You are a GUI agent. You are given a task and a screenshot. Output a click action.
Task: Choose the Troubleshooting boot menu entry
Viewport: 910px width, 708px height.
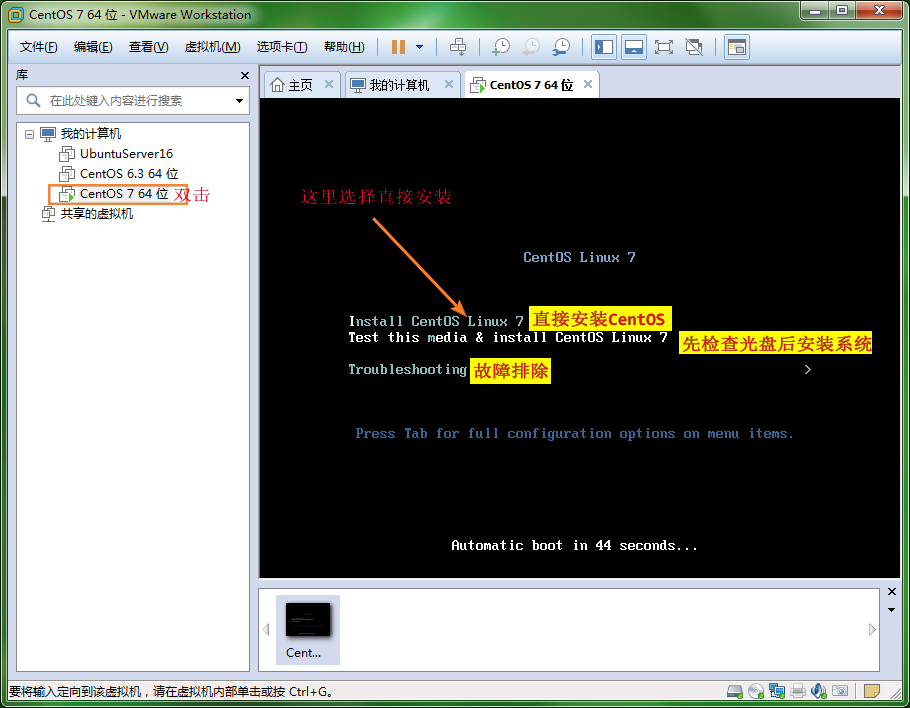(x=407, y=370)
